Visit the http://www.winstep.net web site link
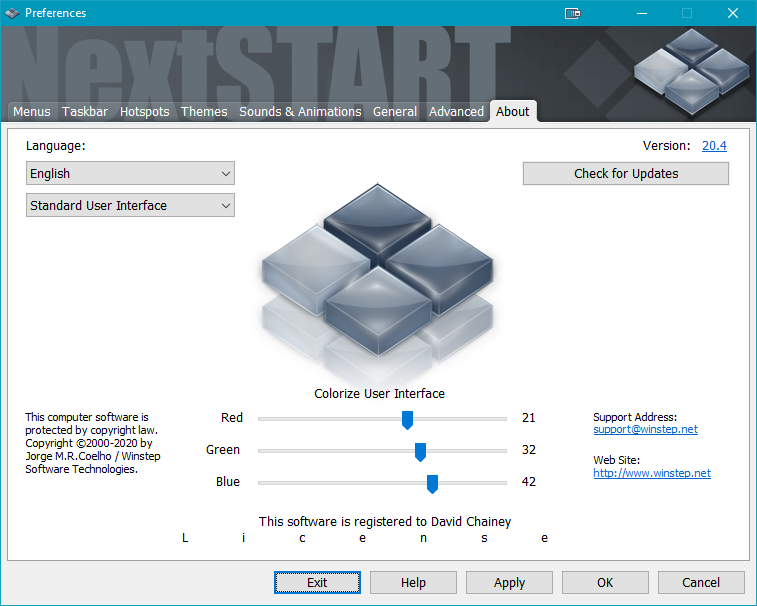 pos(651,473)
